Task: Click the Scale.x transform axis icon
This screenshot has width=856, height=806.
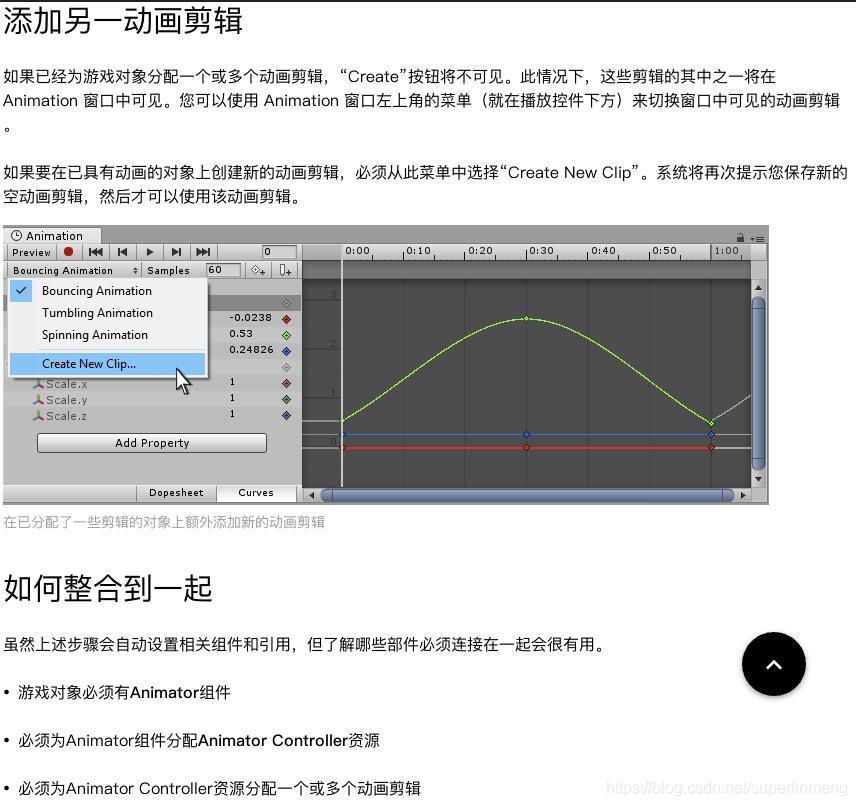Action: click(x=38, y=384)
